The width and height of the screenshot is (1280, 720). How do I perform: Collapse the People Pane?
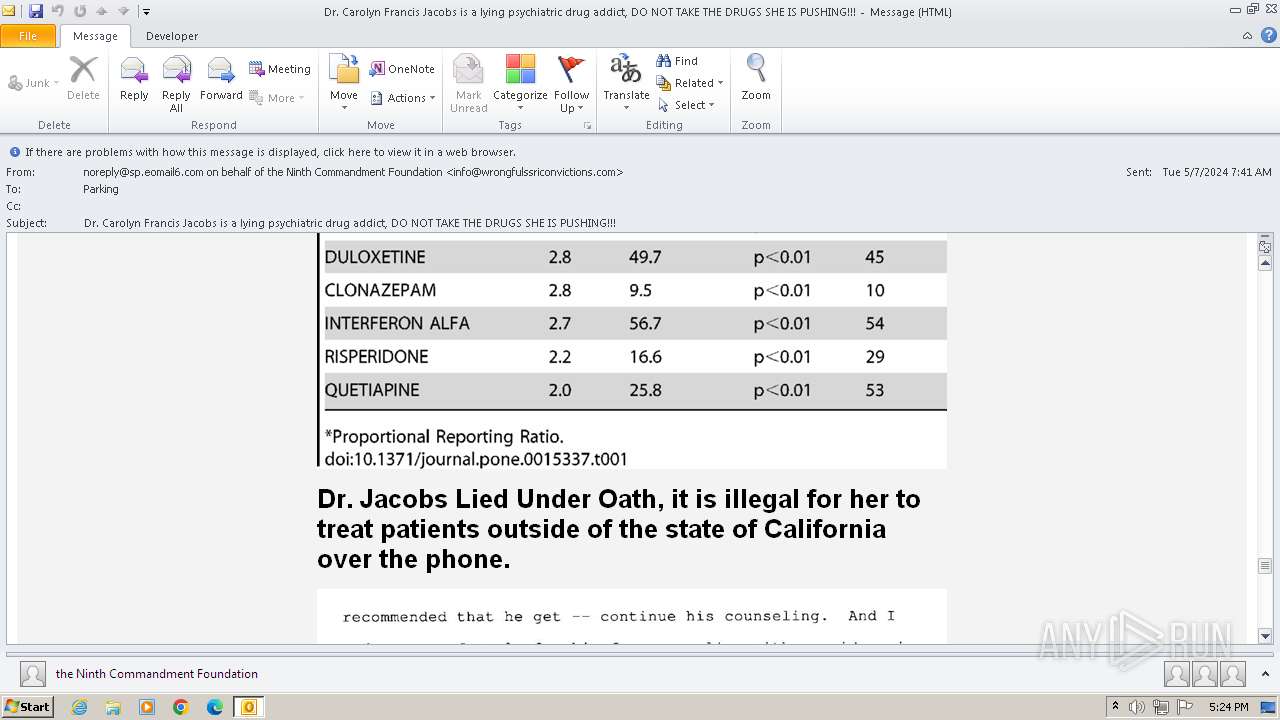[x=1267, y=674]
